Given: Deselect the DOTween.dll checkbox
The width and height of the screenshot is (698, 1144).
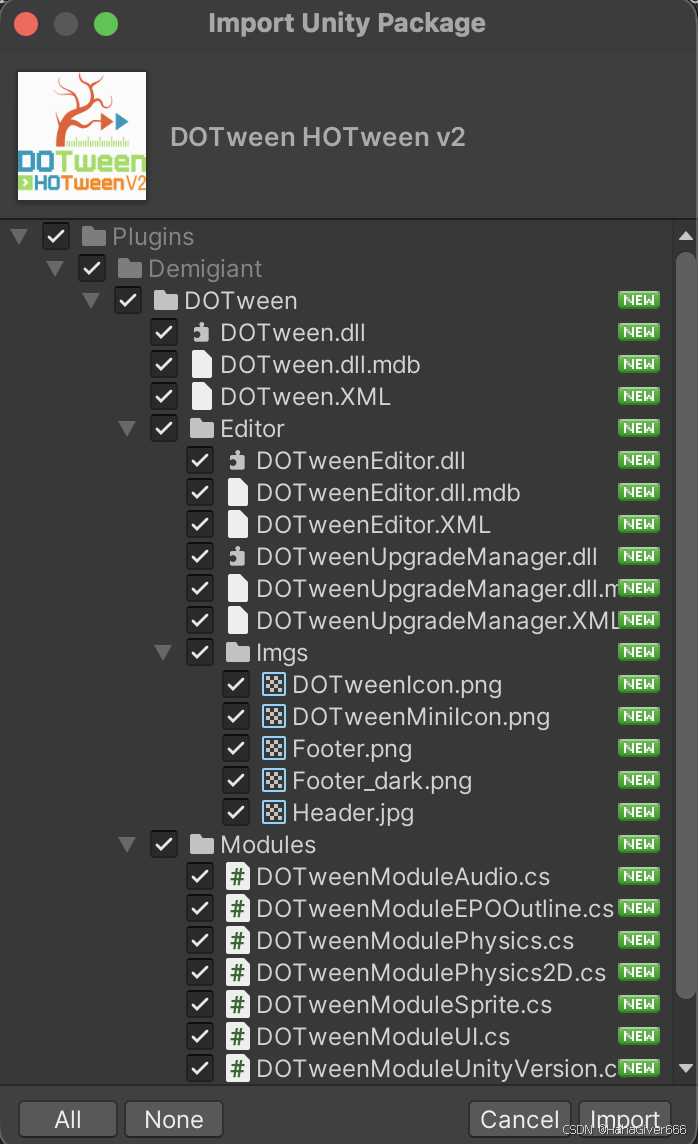Looking at the screenshot, I should (164, 333).
